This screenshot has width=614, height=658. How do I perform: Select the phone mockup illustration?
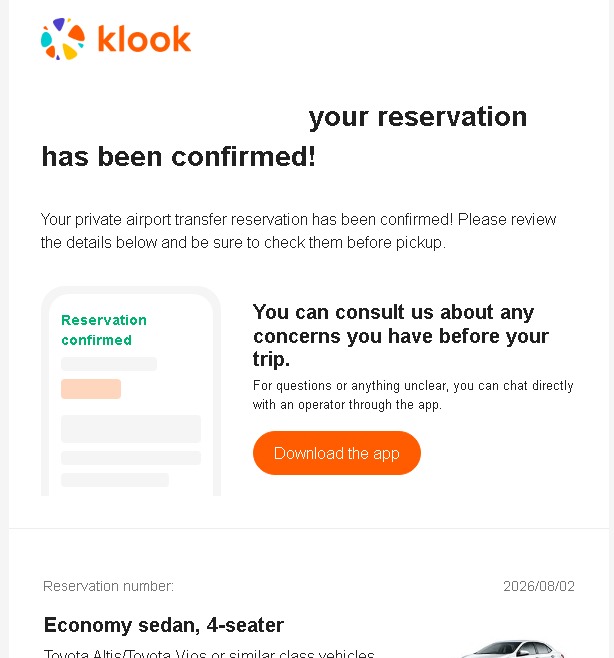[x=131, y=391]
